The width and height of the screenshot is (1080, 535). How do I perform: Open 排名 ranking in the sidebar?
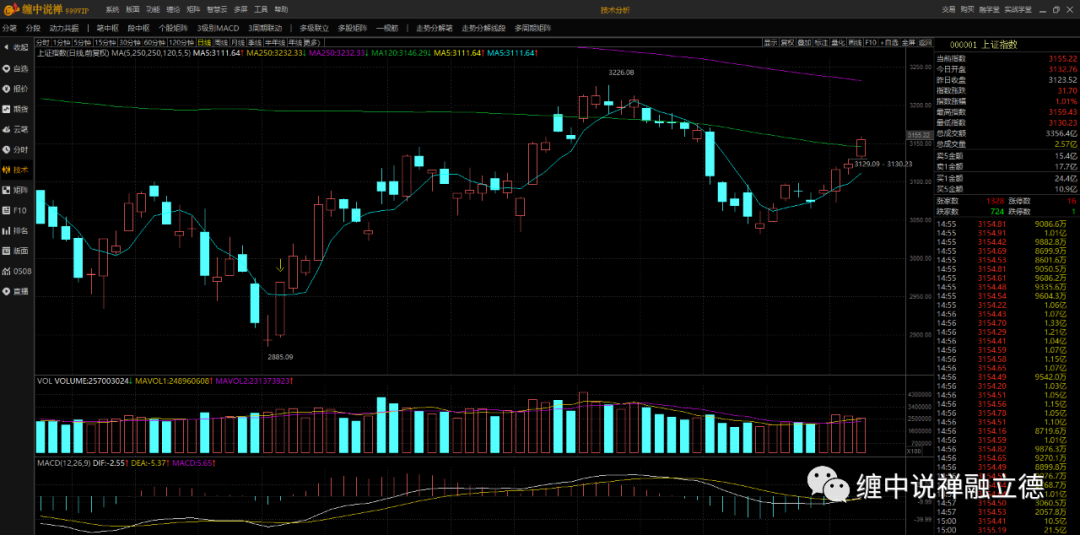tap(16, 231)
